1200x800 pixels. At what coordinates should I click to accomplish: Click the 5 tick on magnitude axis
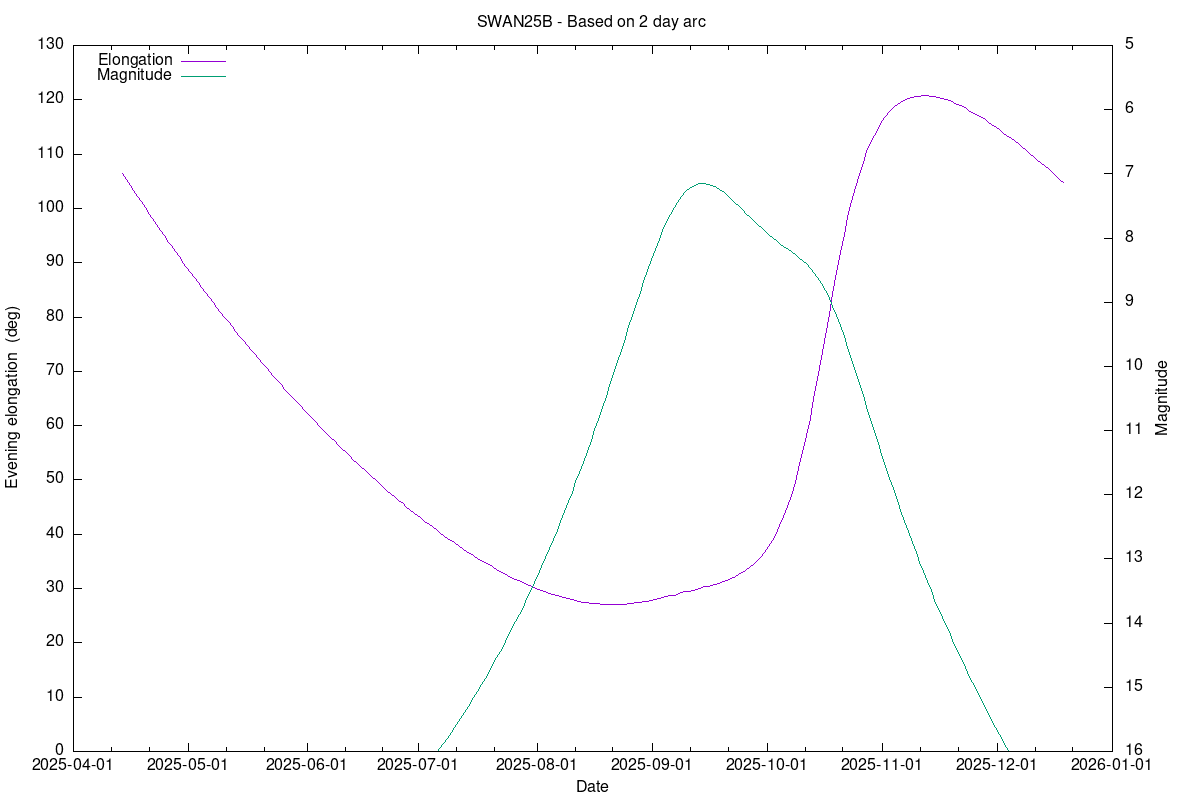[x=1128, y=45]
